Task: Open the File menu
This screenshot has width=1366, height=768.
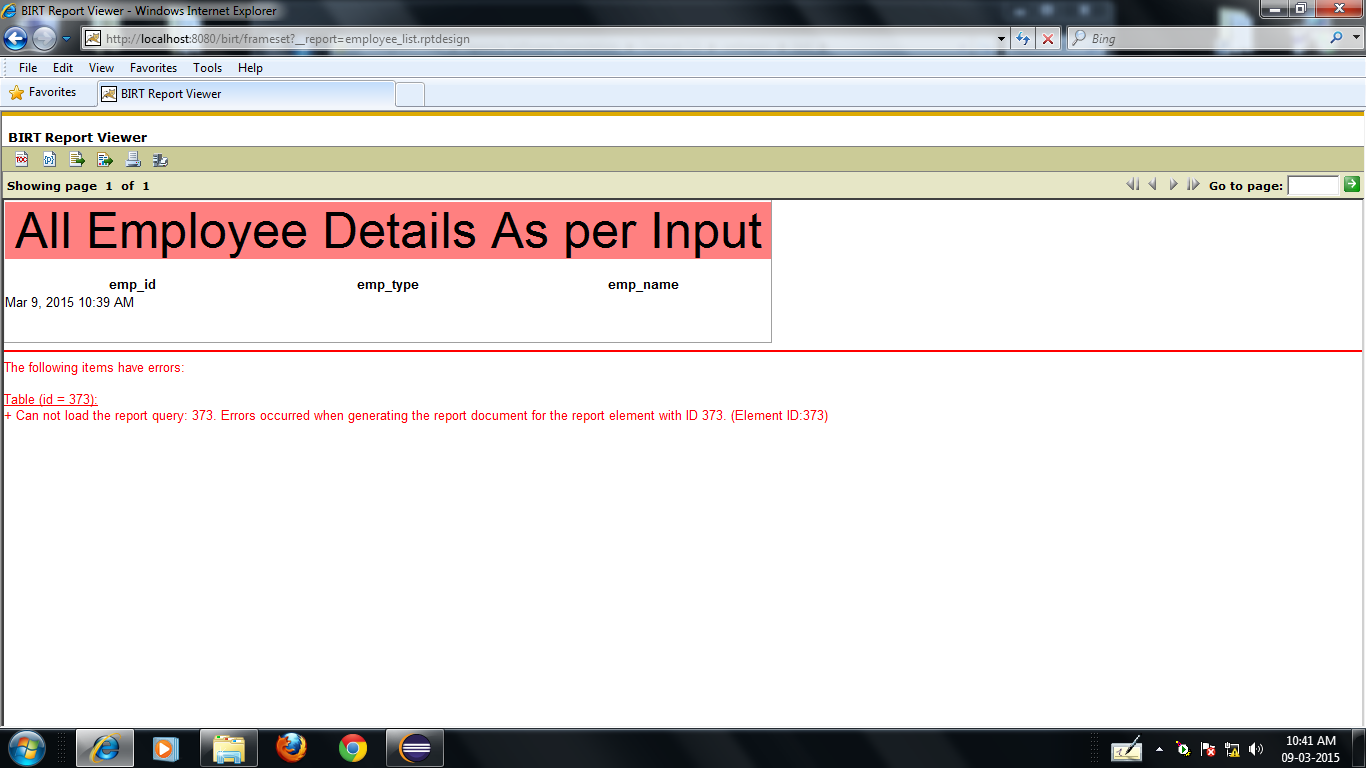Action: point(28,68)
